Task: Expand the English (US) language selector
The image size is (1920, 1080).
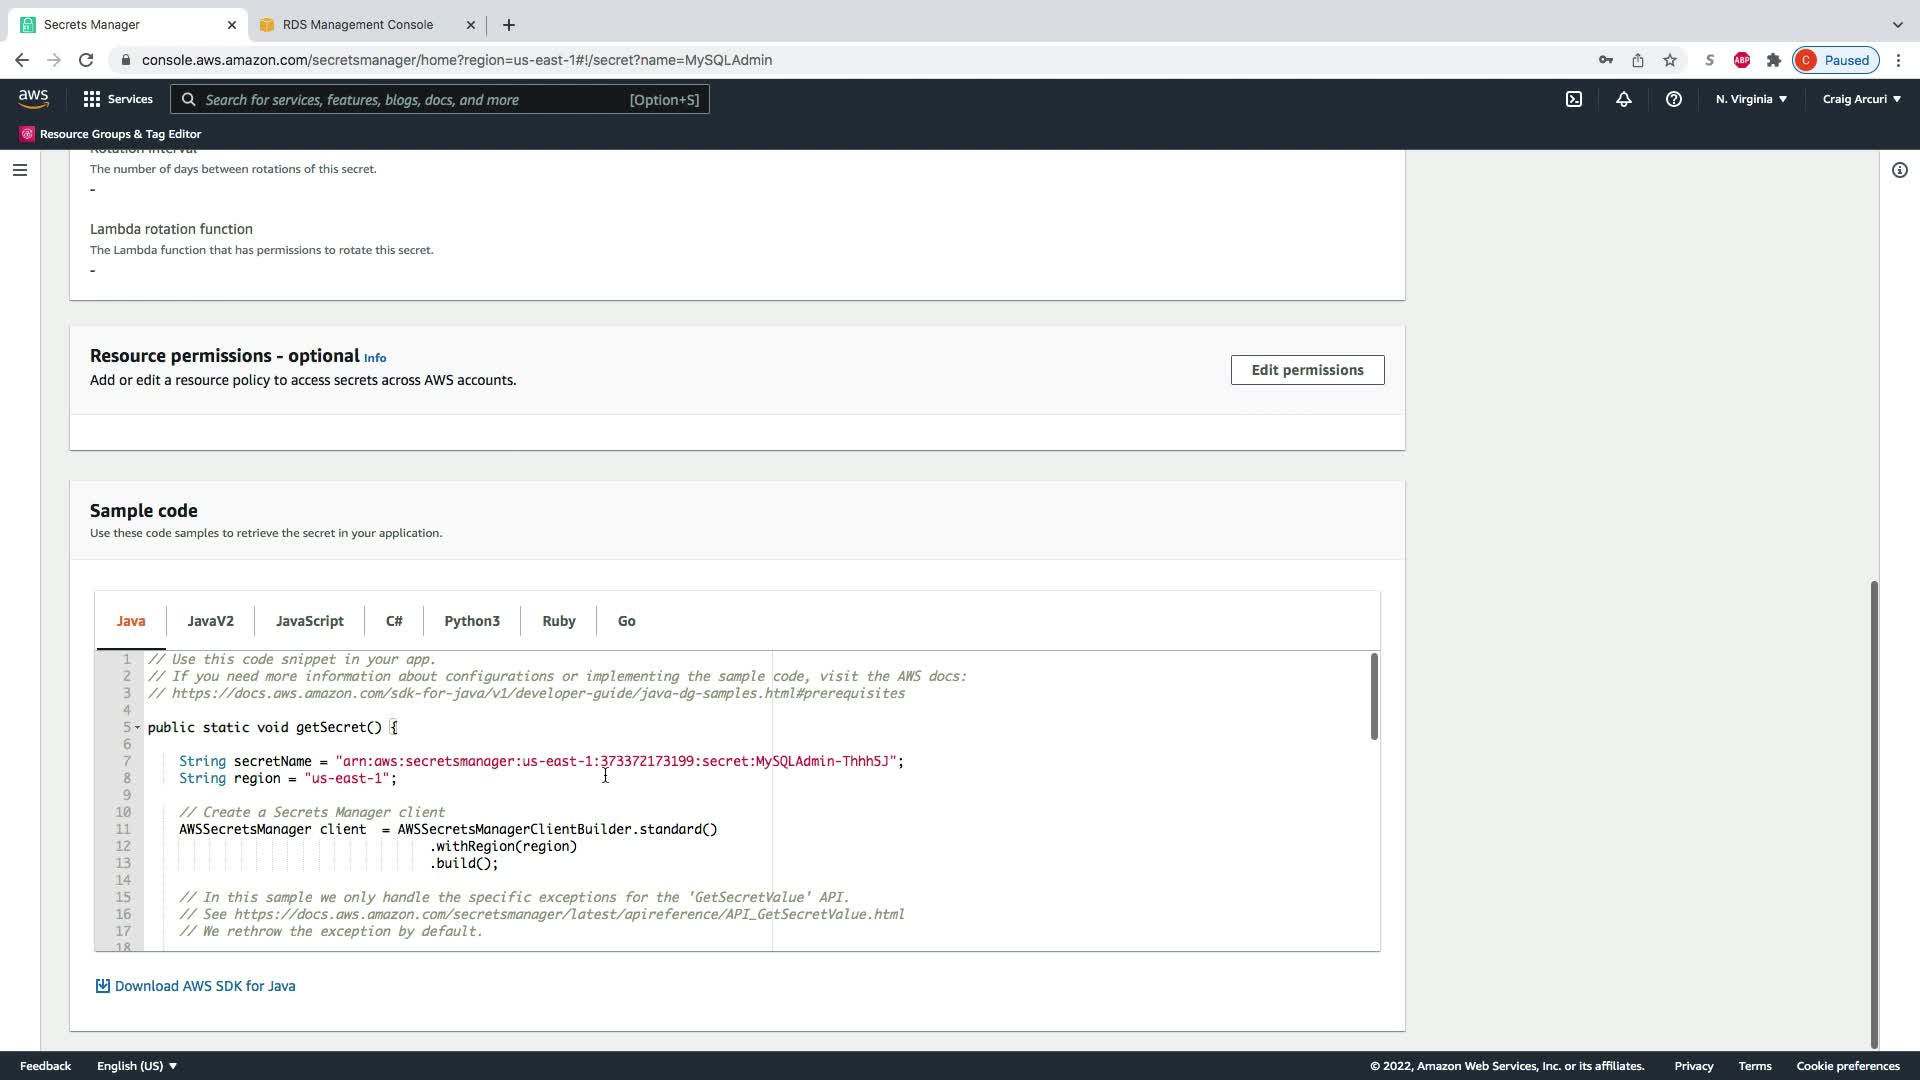Action: 137,1066
